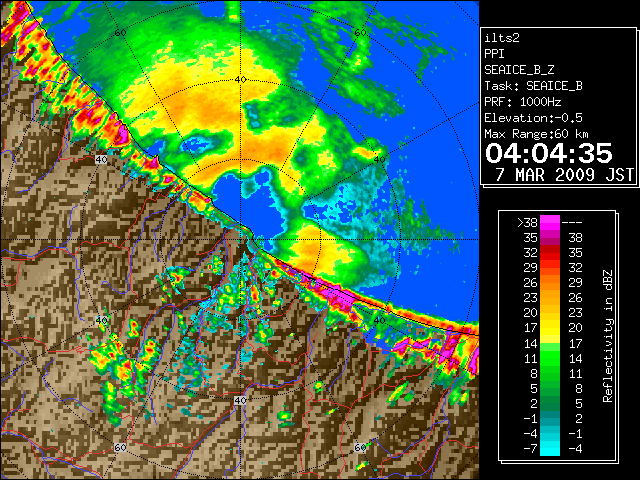
Task: Click the radar site name "ilts2"
Action: click(502, 38)
